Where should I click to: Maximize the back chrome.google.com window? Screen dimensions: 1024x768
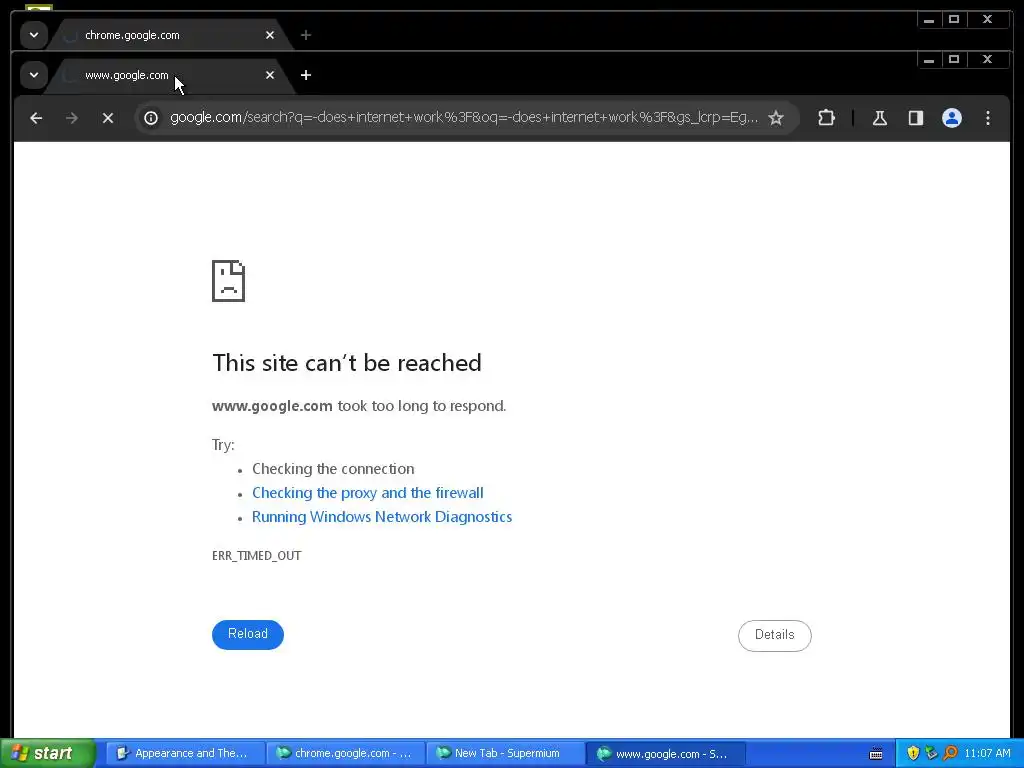953,20
